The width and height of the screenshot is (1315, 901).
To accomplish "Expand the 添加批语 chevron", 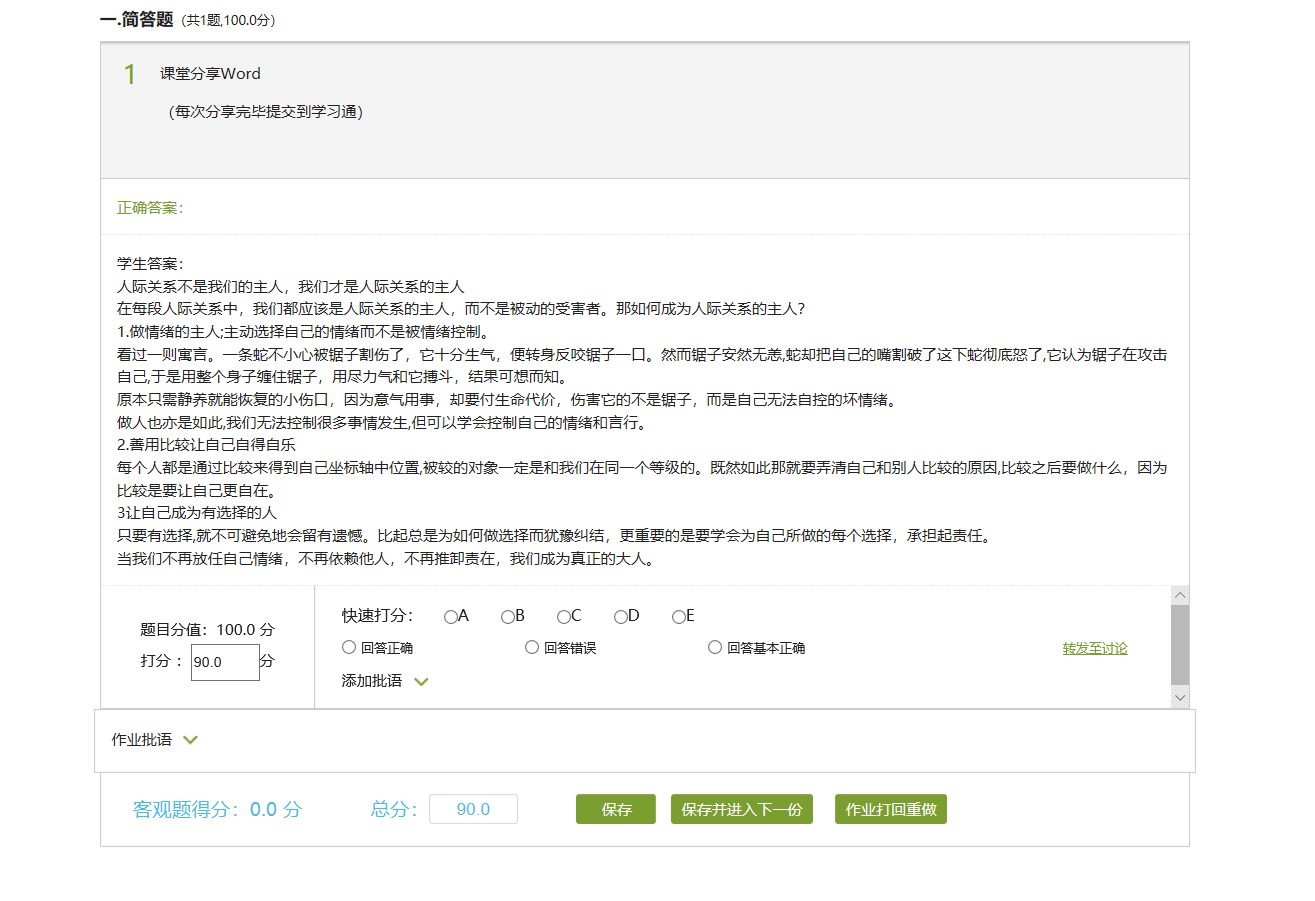I will coord(421,682).
